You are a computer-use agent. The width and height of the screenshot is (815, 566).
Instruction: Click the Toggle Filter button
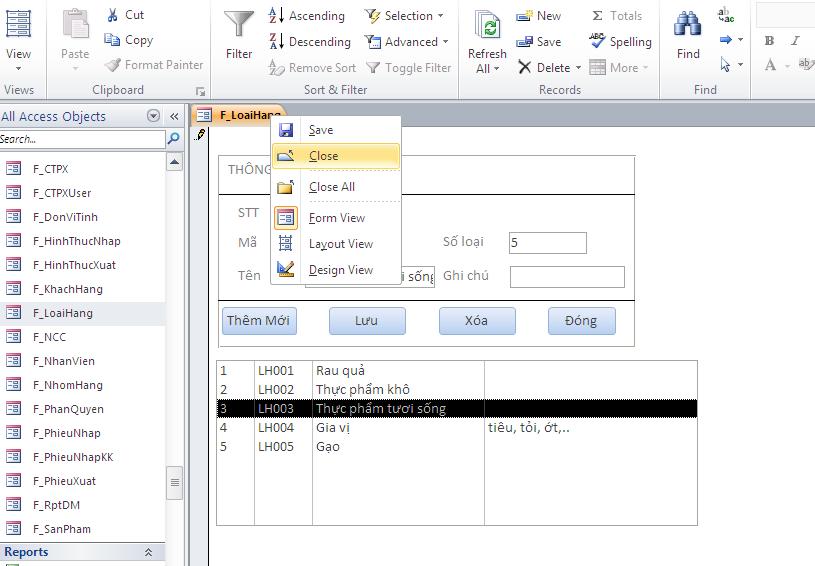(x=408, y=68)
